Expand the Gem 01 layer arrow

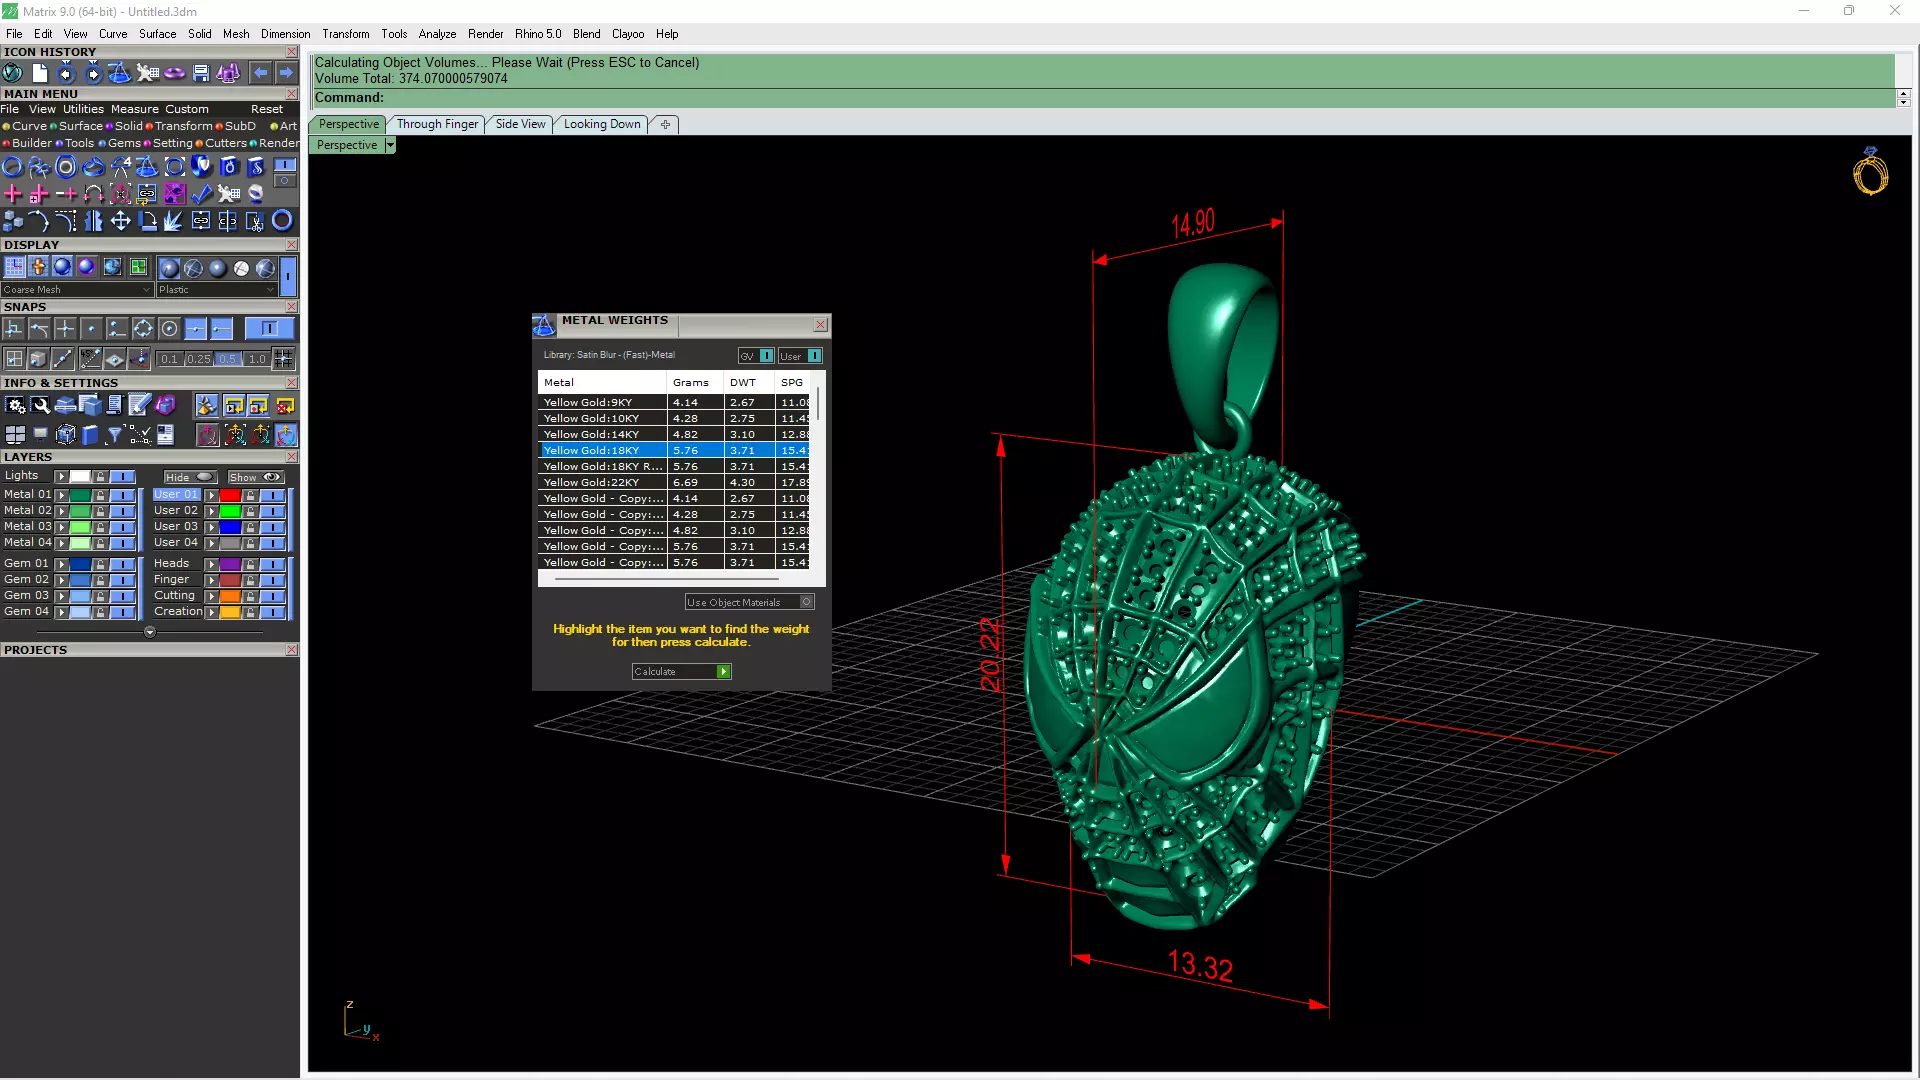61,564
